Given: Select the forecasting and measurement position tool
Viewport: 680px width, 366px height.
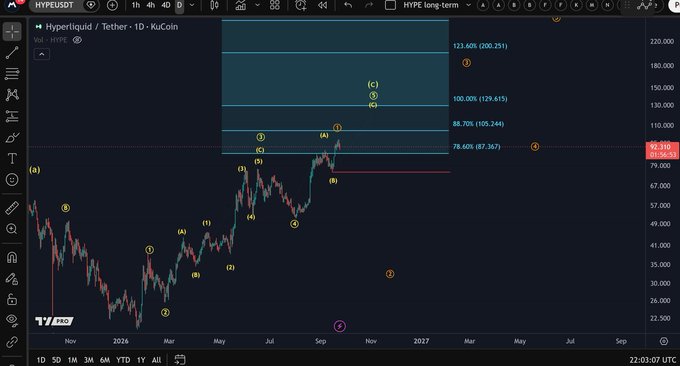Looking at the screenshot, I should 12,116.
